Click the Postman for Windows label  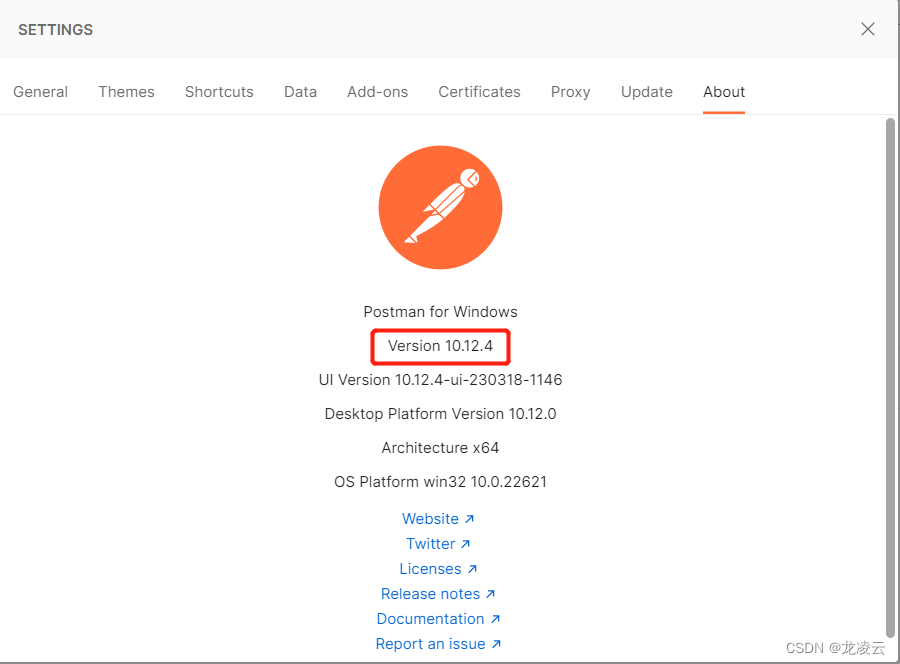pyautogui.click(x=440, y=312)
